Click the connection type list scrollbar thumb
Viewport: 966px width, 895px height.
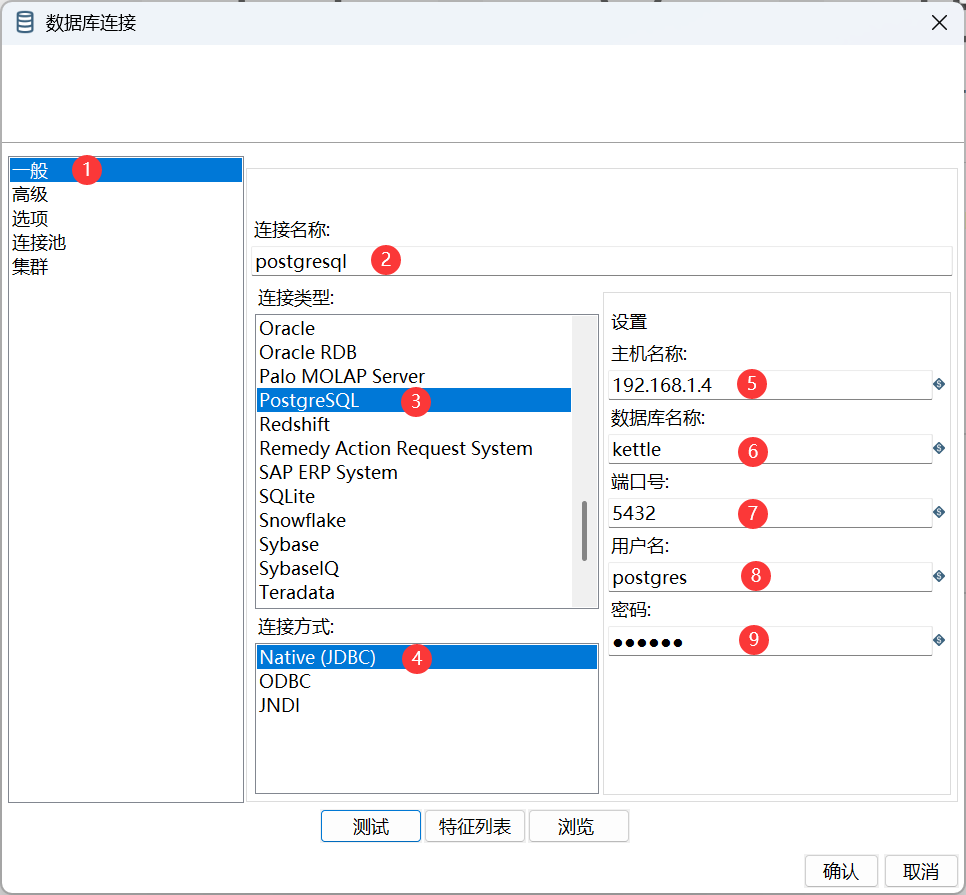pos(584,531)
